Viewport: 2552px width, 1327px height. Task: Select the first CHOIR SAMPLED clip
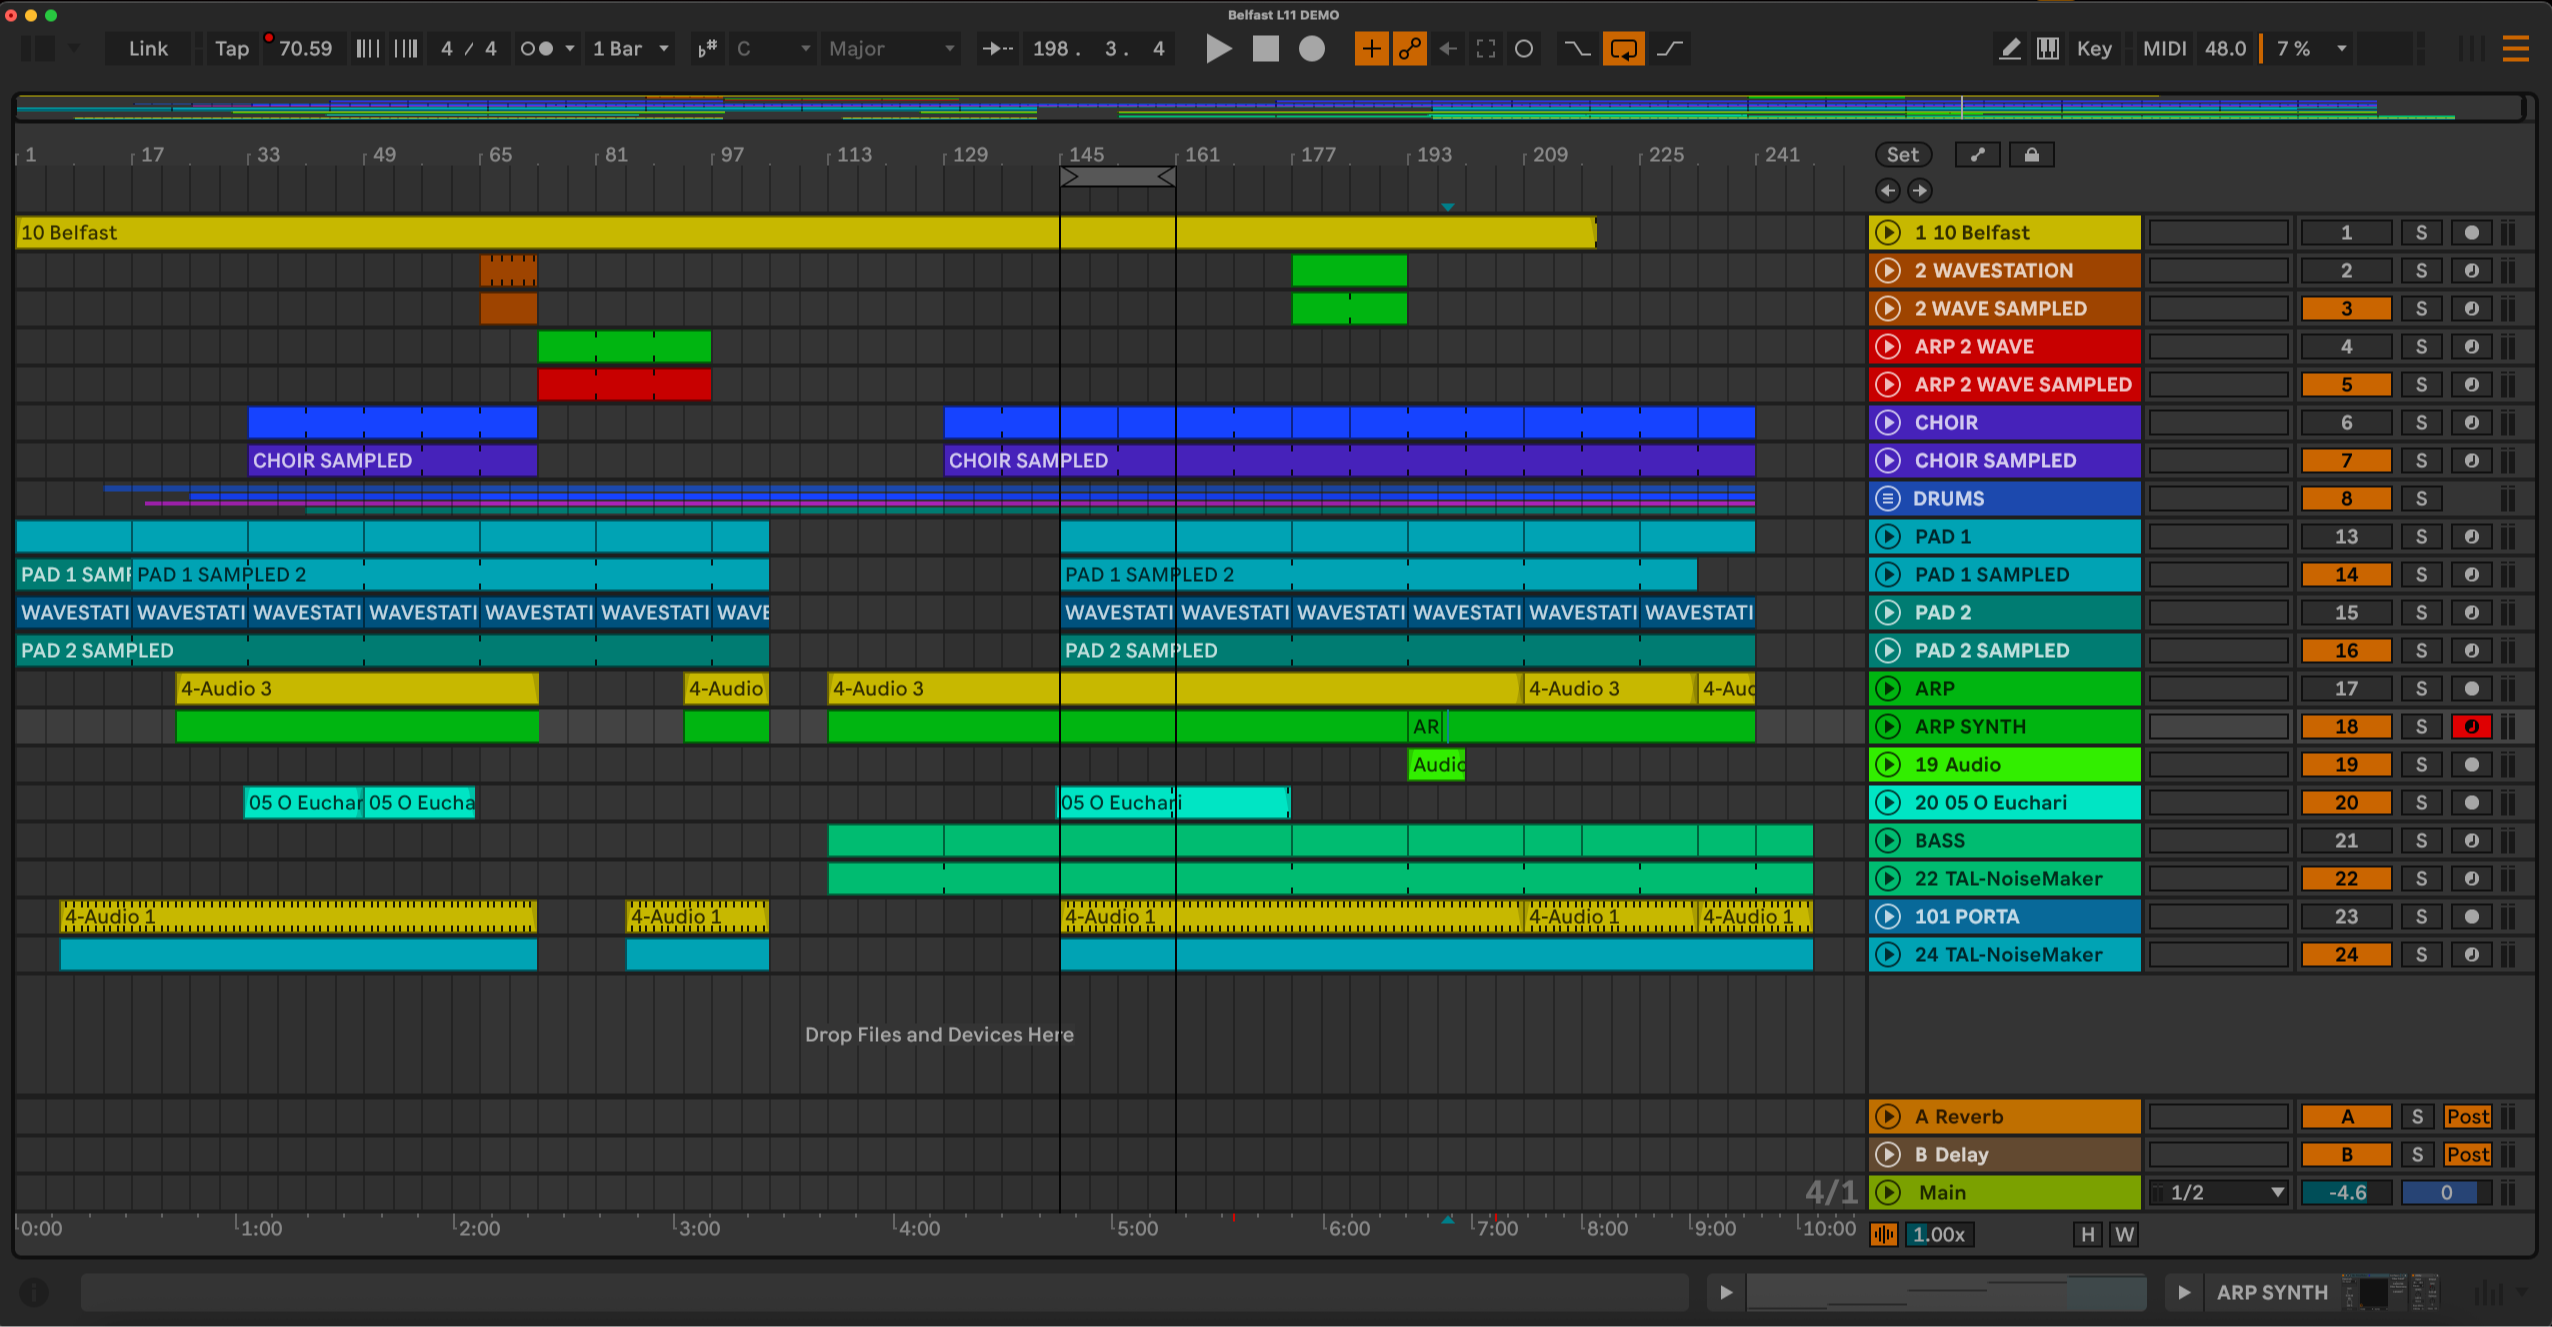392,461
